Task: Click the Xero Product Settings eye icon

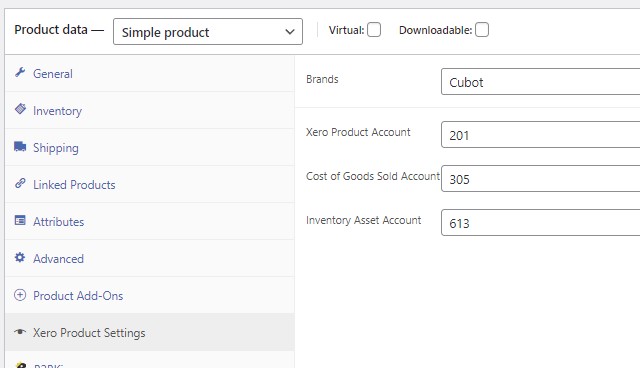Action: click(x=20, y=332)
